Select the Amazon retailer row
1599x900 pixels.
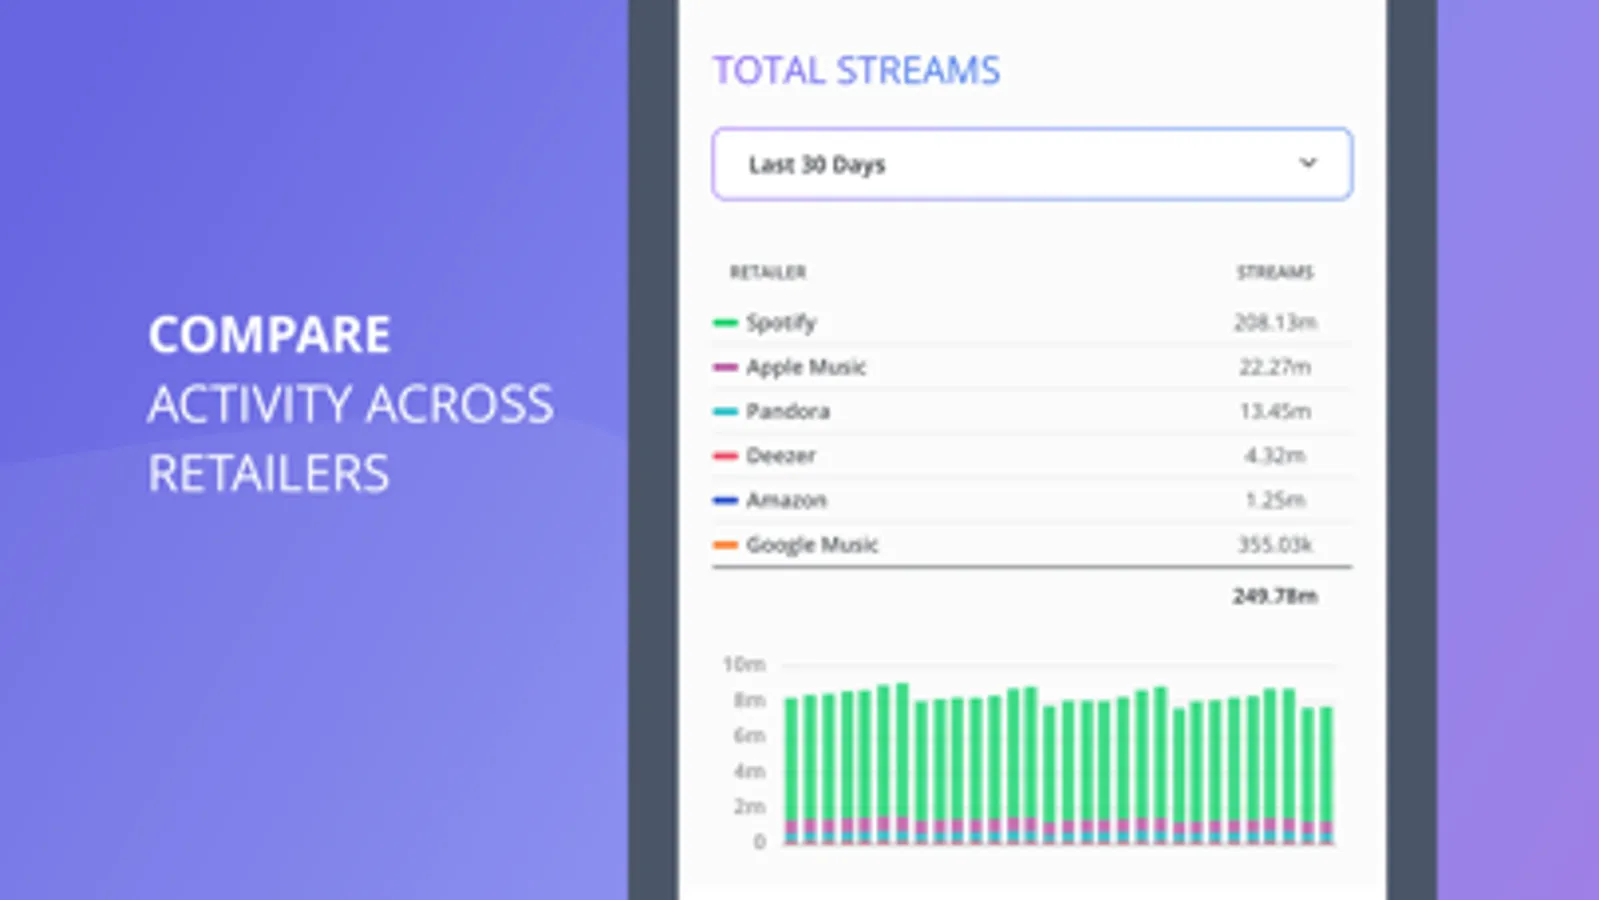coord(1032,500)
